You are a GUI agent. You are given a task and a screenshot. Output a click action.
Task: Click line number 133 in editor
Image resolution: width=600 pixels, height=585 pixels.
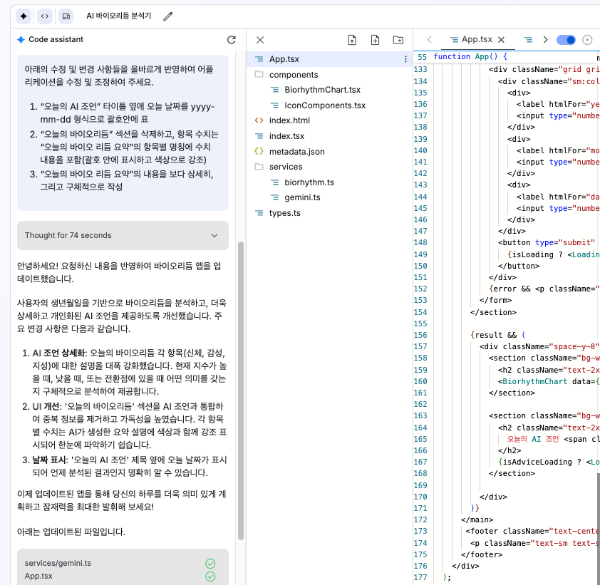(420, 69)
